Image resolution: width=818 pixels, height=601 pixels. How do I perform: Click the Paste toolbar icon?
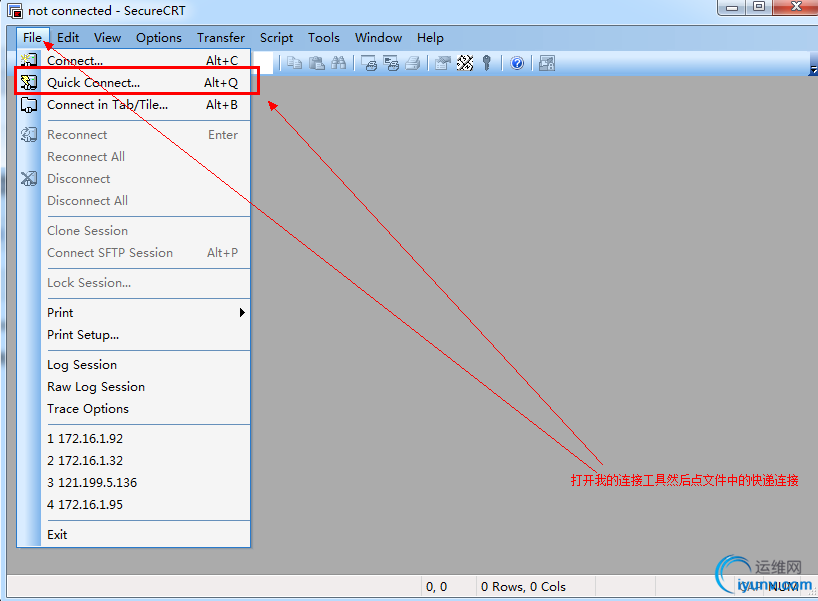click(317, 63)
